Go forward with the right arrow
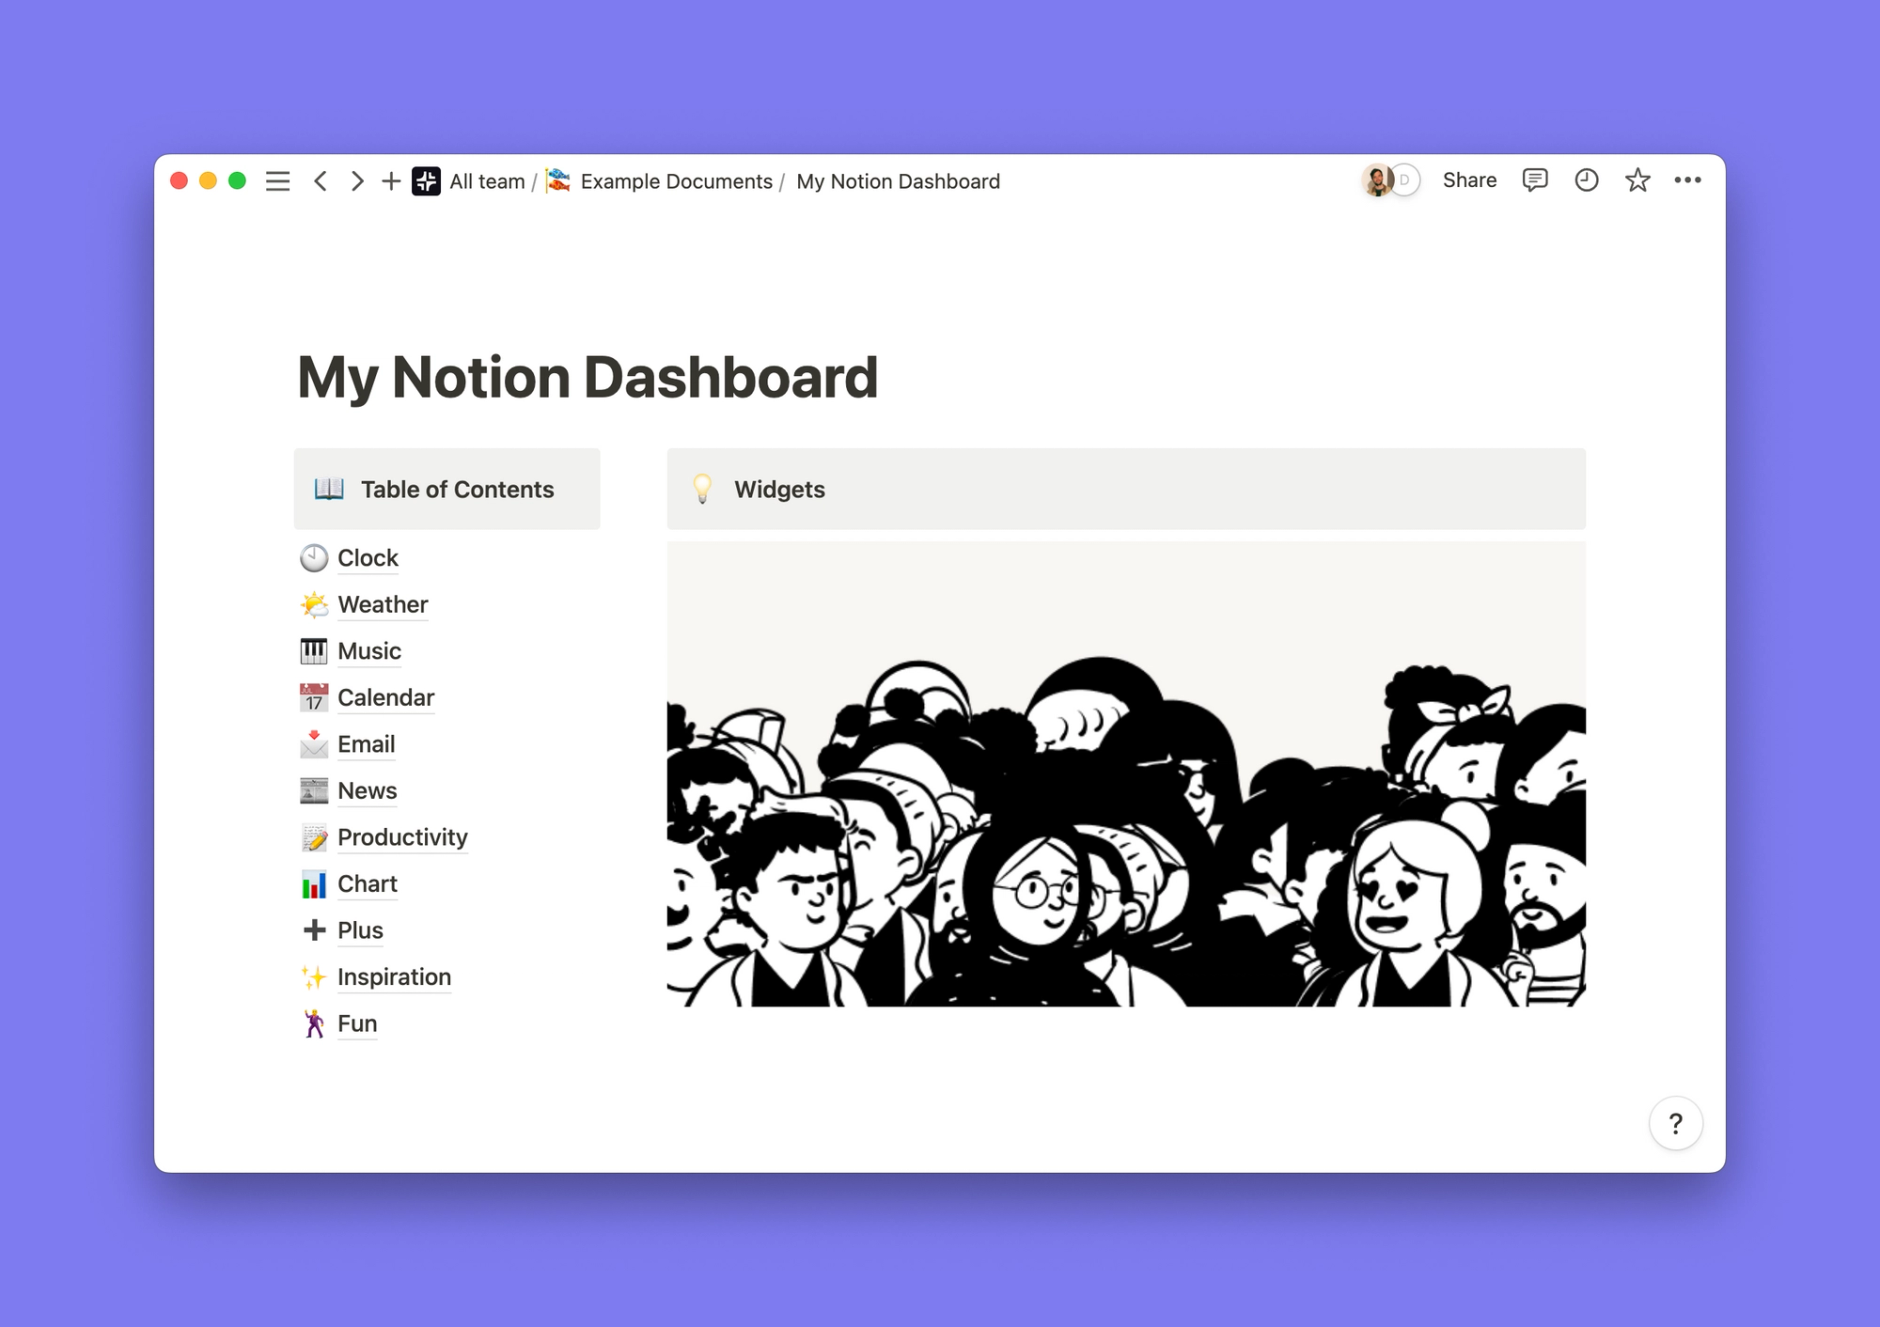The width and height of the screenshot is (1880, 1327). pyautogui.click(x=356, y=181)
